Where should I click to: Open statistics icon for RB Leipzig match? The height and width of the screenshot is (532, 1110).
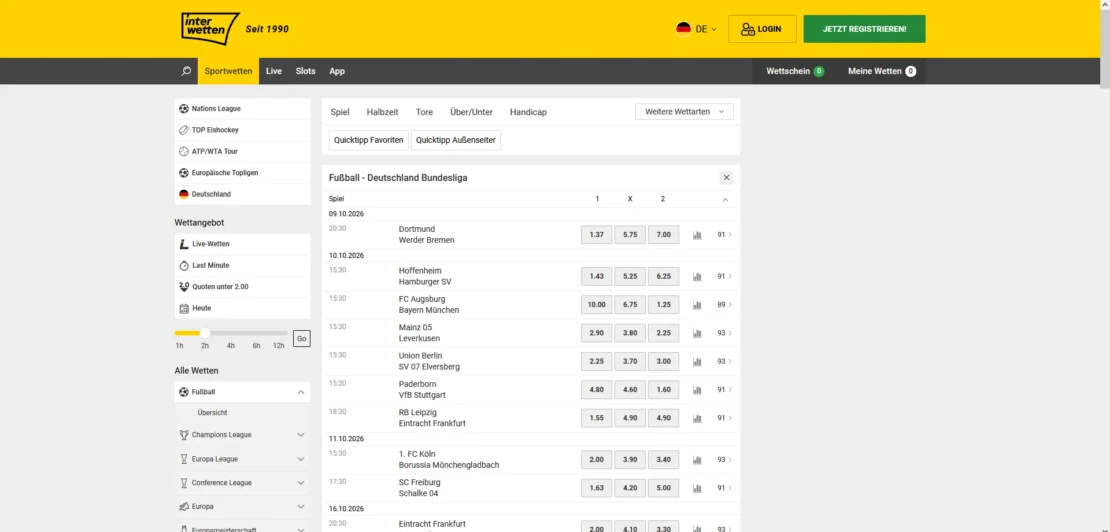click(697, 418)
